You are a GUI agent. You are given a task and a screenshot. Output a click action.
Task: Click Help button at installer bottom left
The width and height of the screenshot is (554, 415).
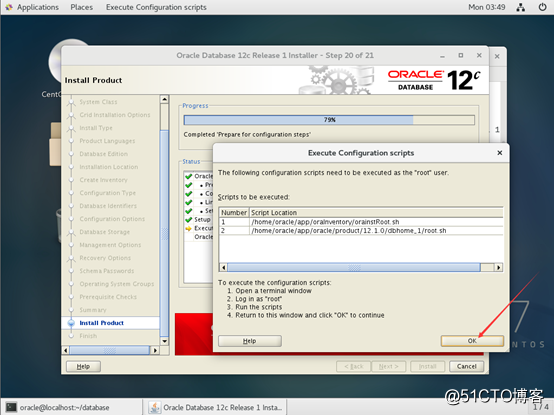83,366
